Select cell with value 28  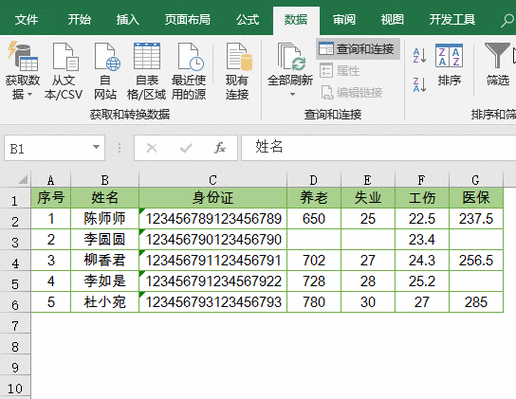tap(368, 281)
